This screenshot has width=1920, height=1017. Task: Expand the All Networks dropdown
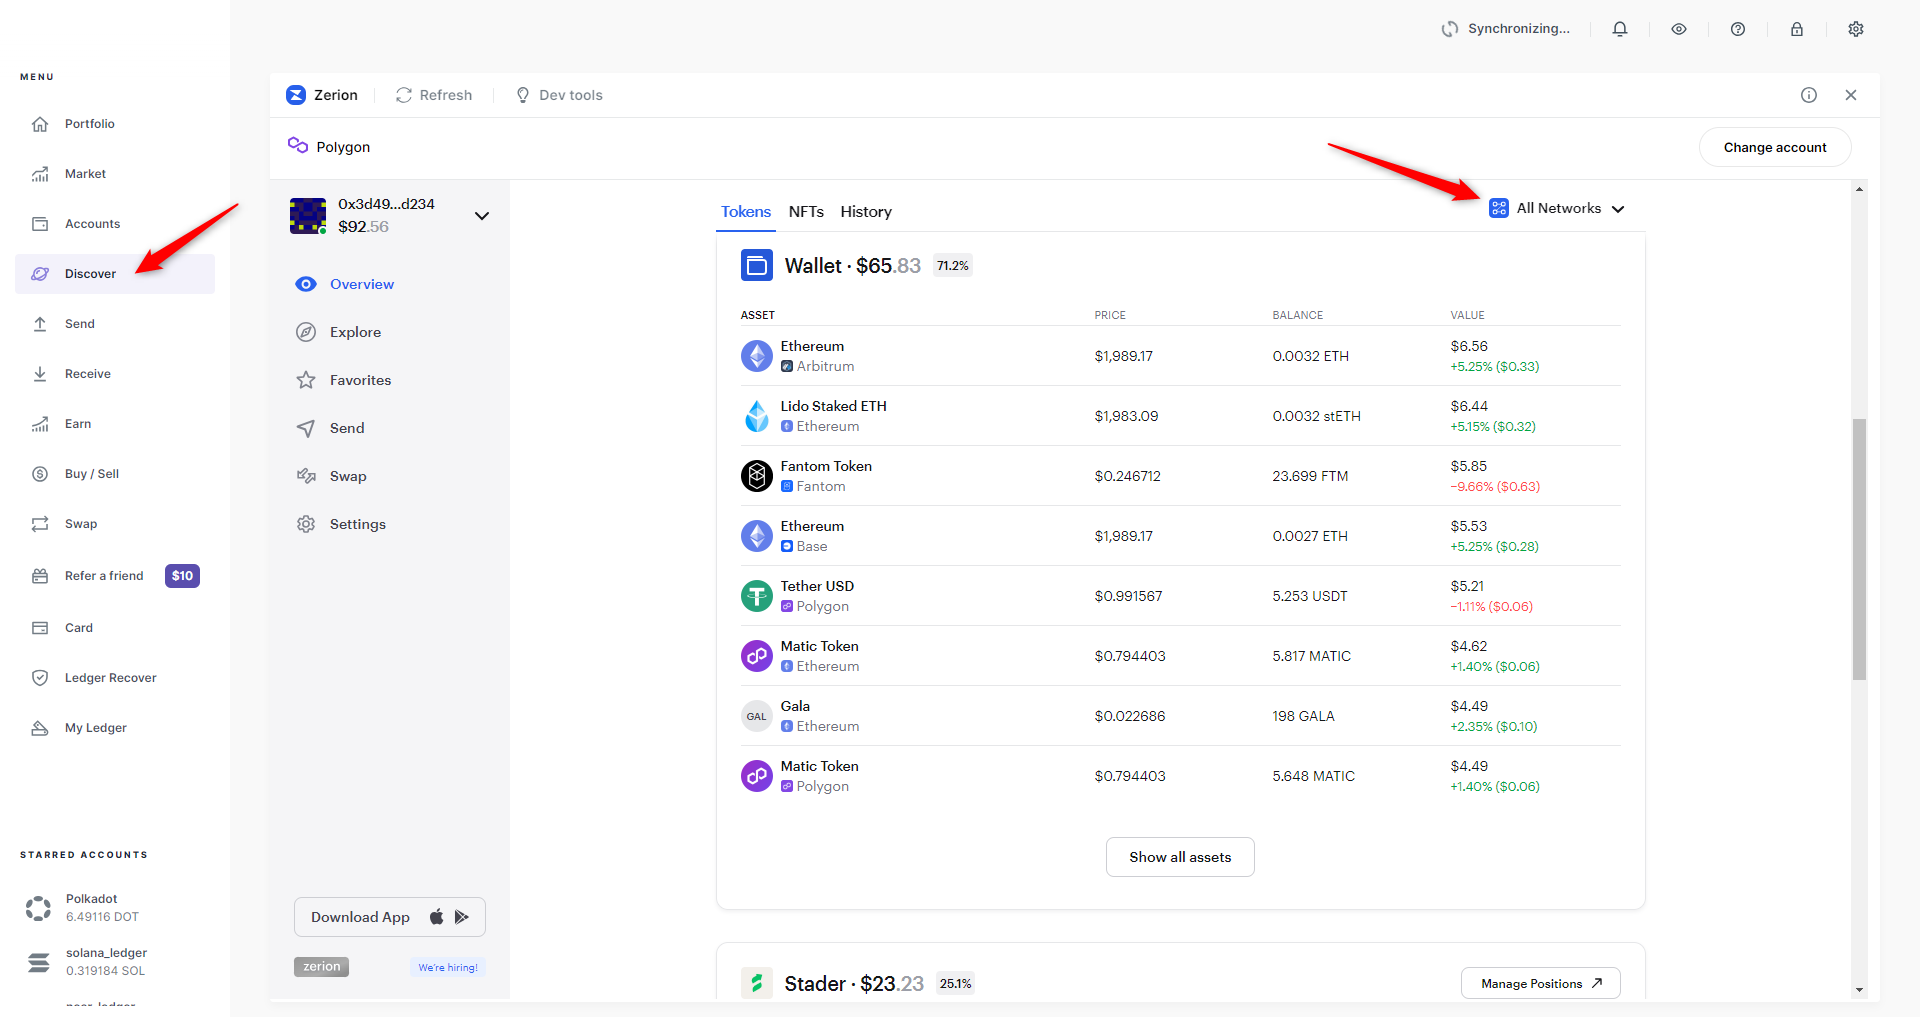[x=1557, y=208]
